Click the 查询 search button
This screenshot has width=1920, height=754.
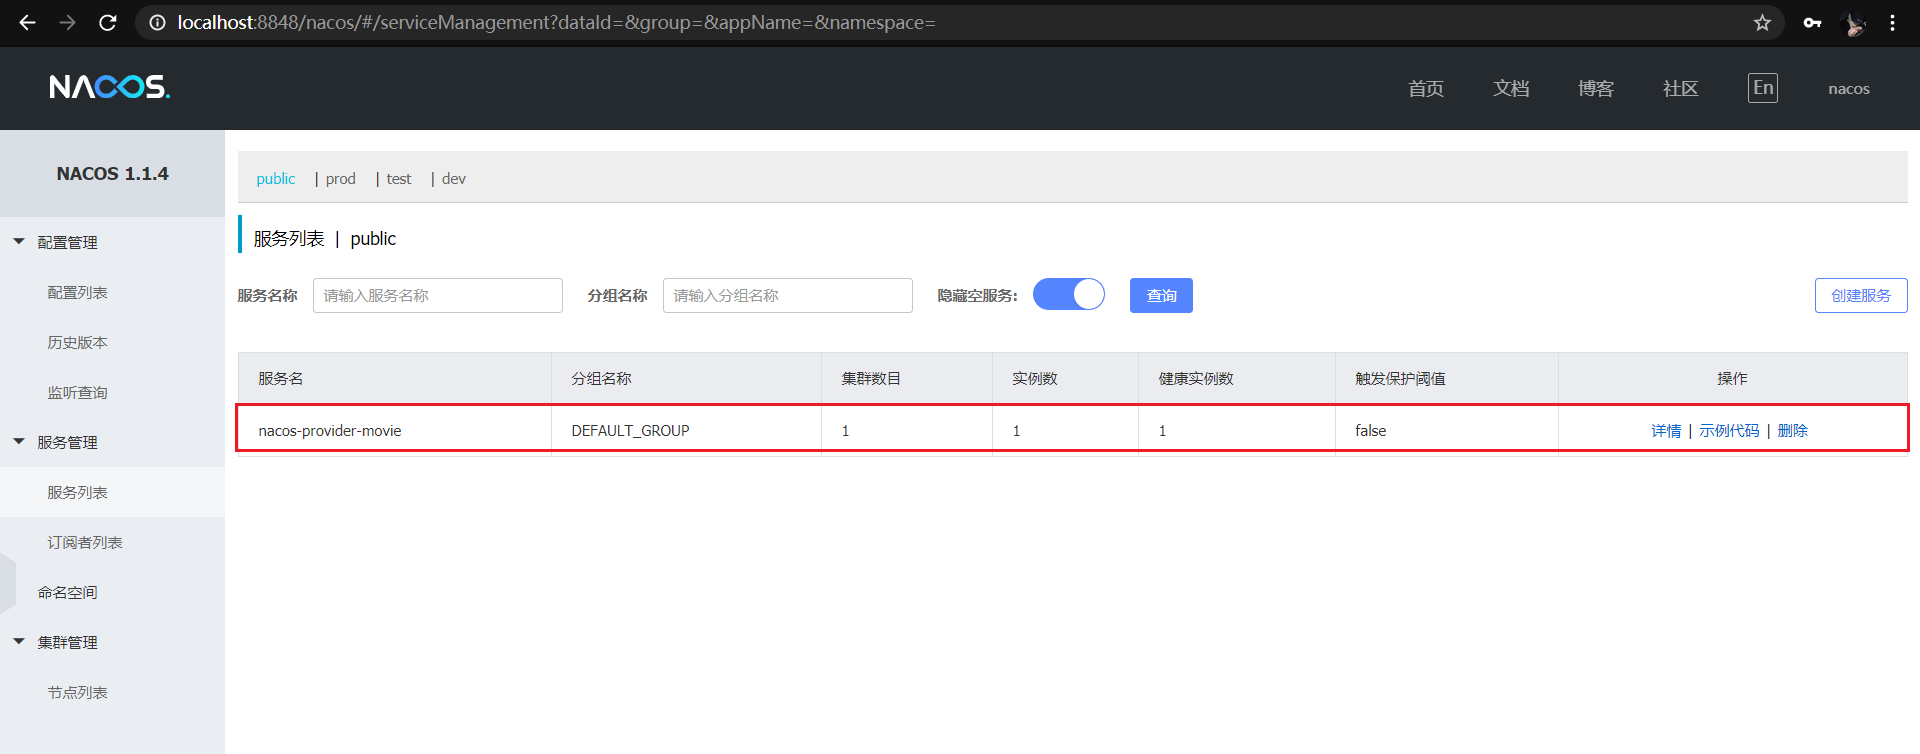pyautogui.click(x=1161, y=295)
